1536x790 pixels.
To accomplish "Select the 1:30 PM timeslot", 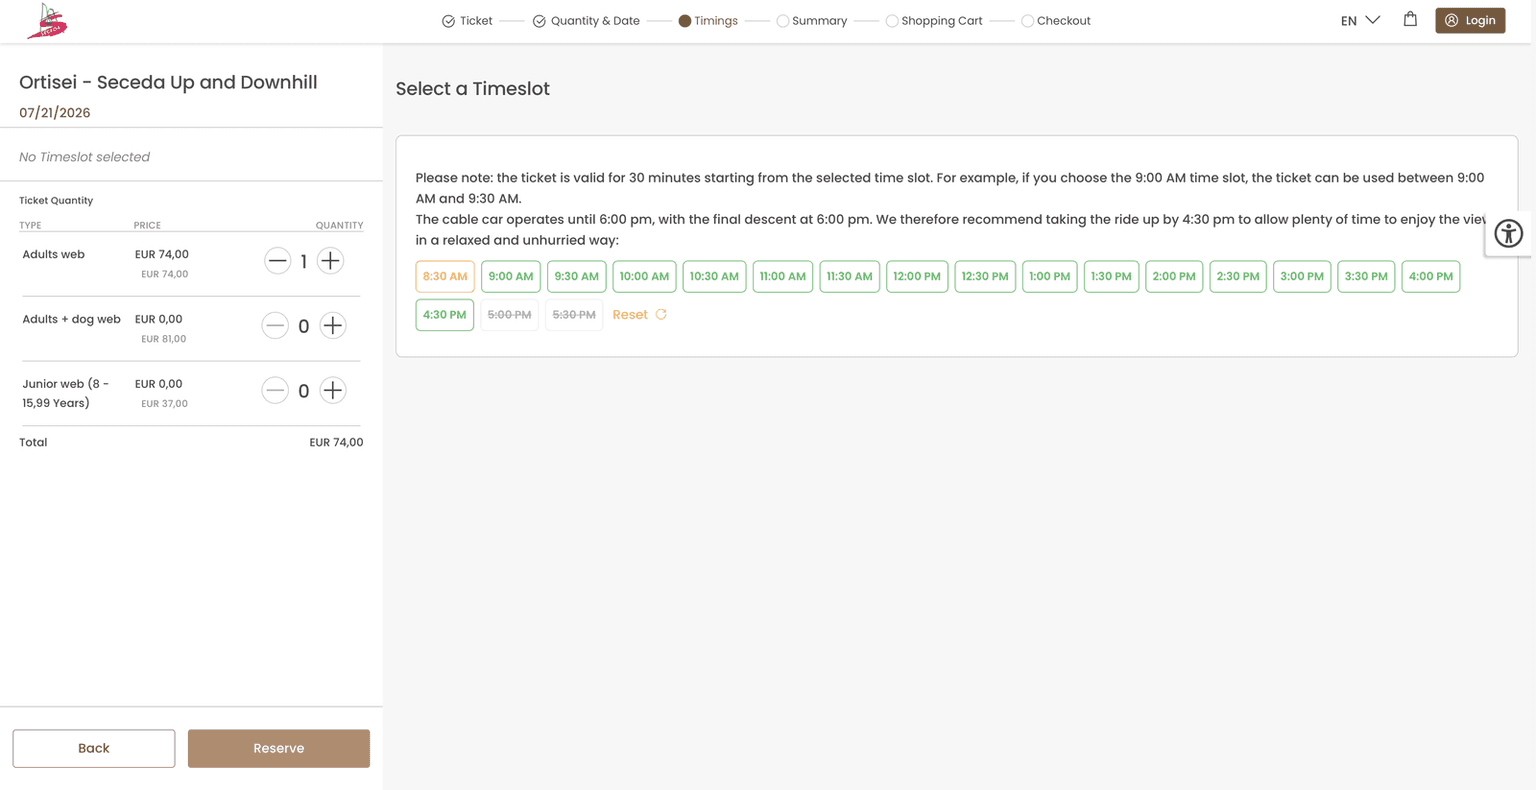I will tap(1111, 276).
